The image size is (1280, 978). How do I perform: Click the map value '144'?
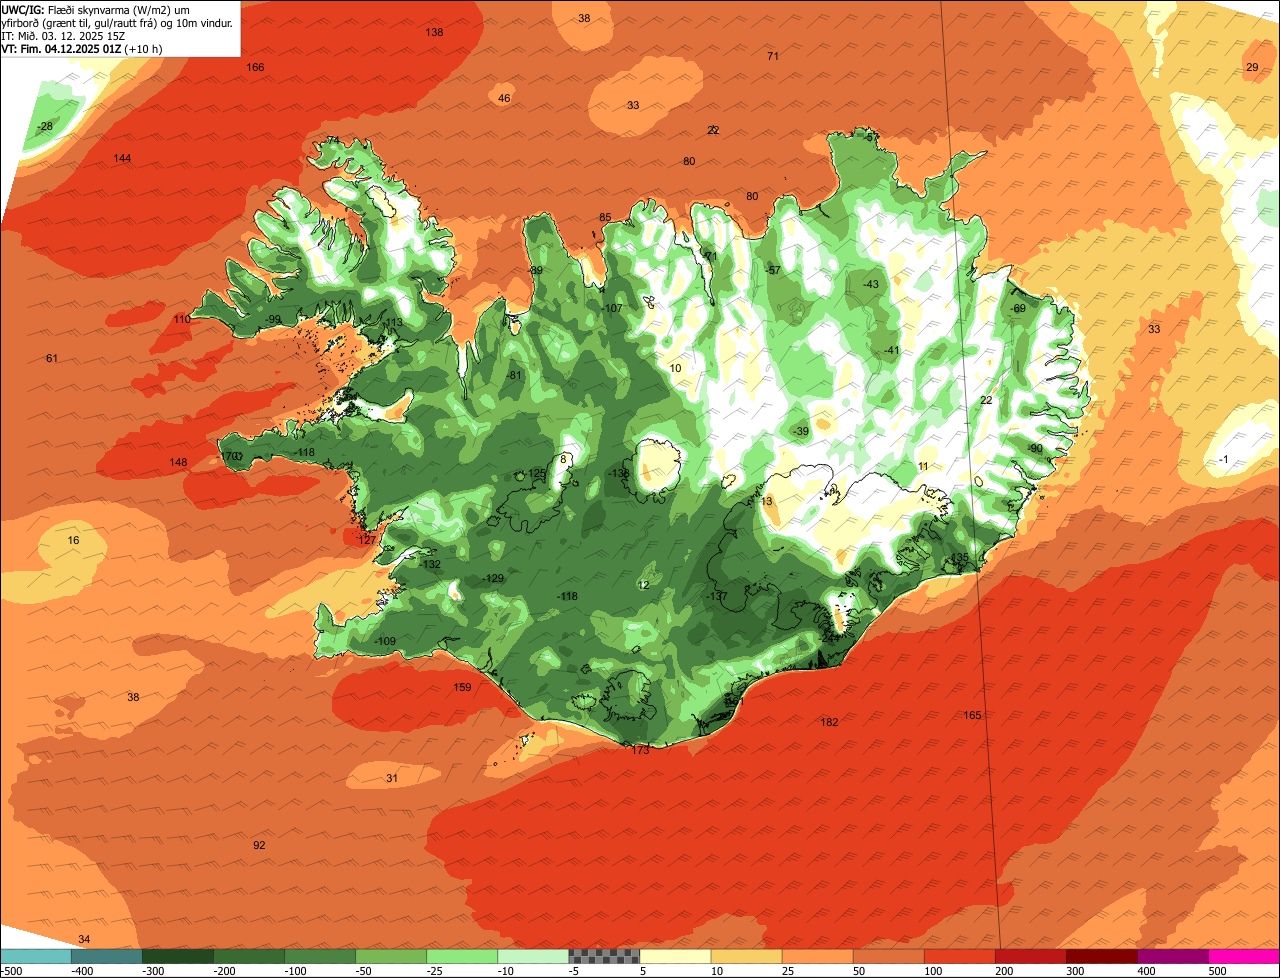pyautogui.click(x=122, y=159)
